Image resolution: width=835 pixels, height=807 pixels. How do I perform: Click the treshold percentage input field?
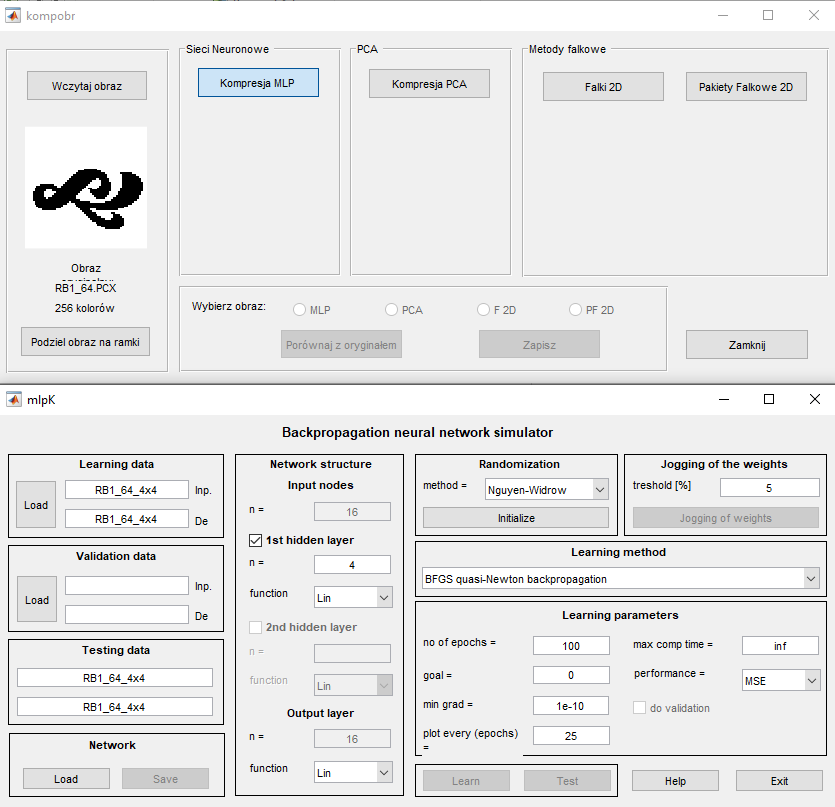click(769, 488)
